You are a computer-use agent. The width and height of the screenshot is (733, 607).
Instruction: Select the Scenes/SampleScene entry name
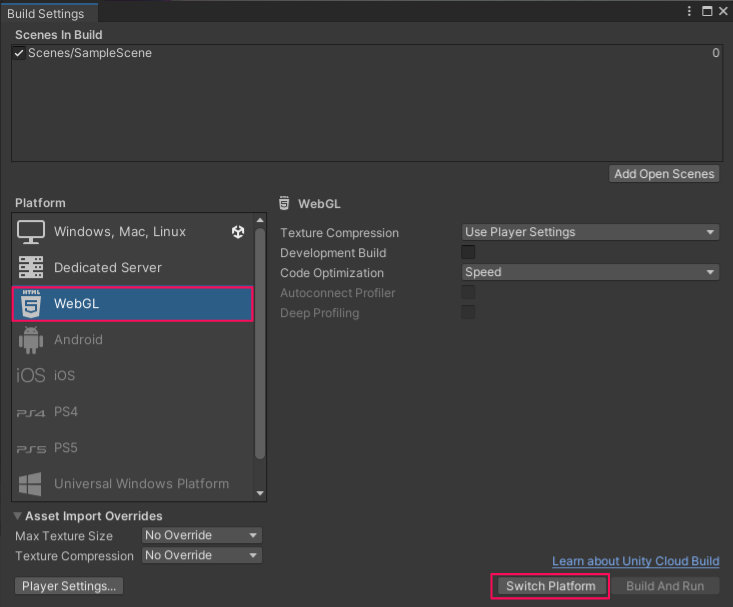(x=90, y=53)
